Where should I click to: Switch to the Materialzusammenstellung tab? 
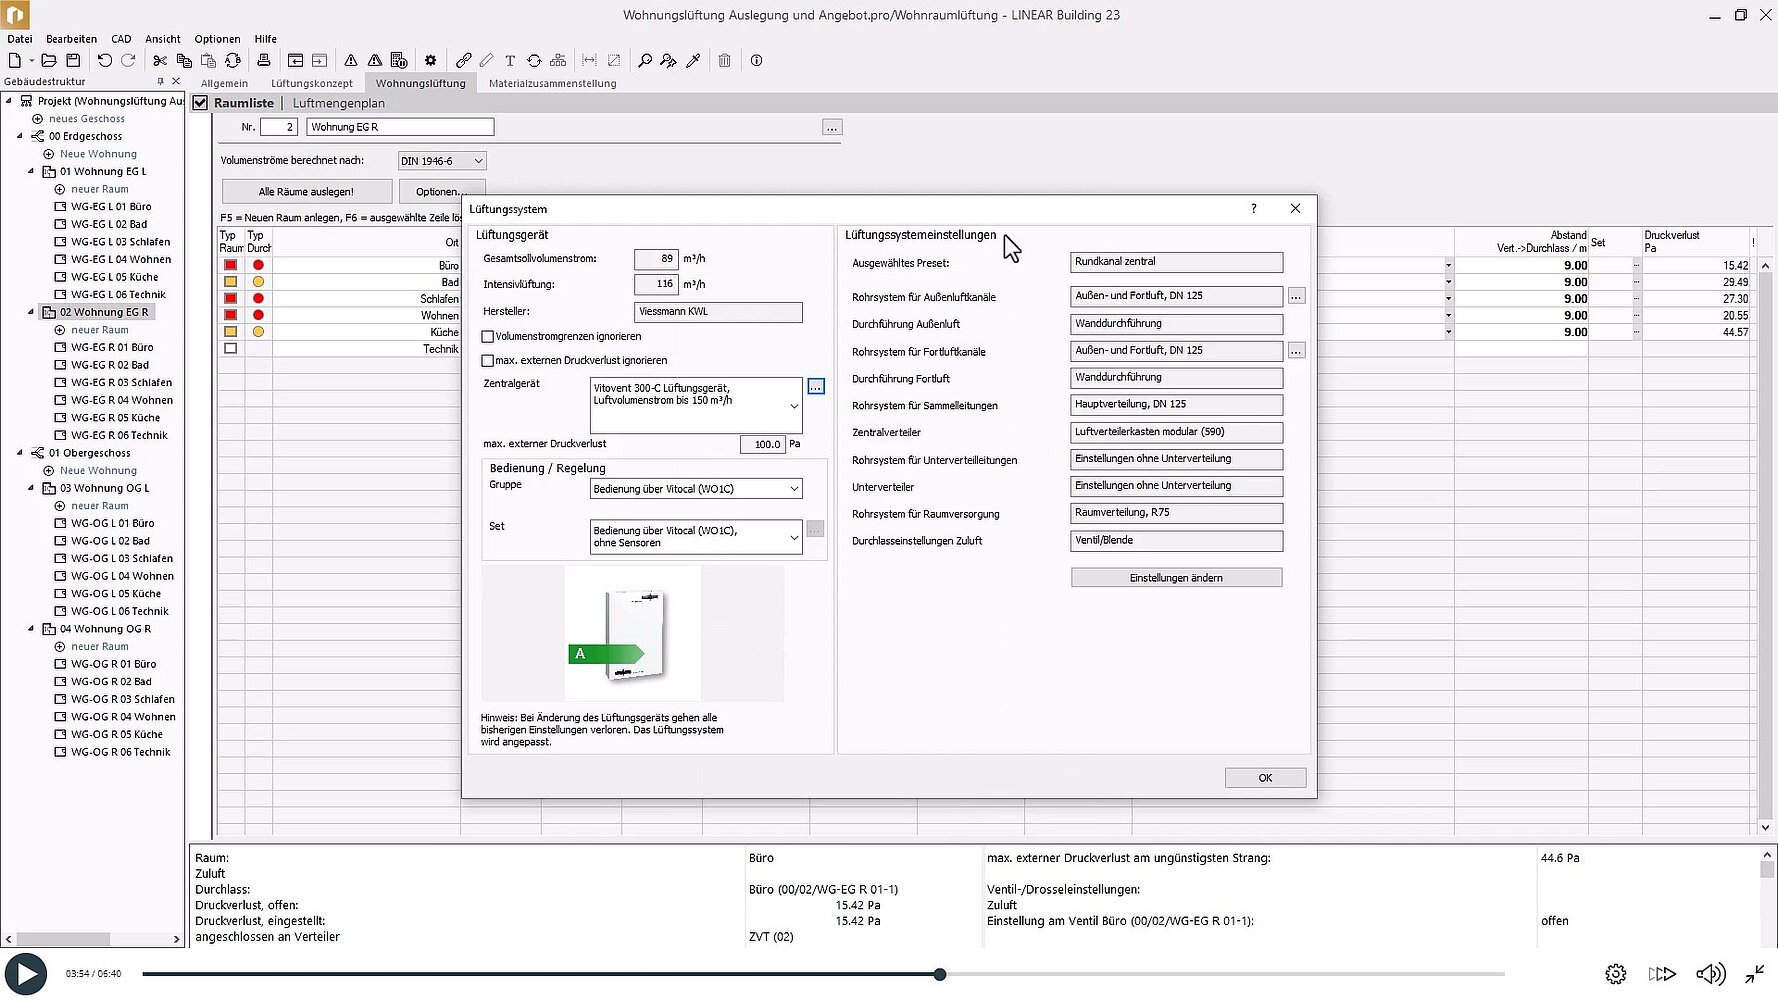pyautogui.click(x=552, y=84)
